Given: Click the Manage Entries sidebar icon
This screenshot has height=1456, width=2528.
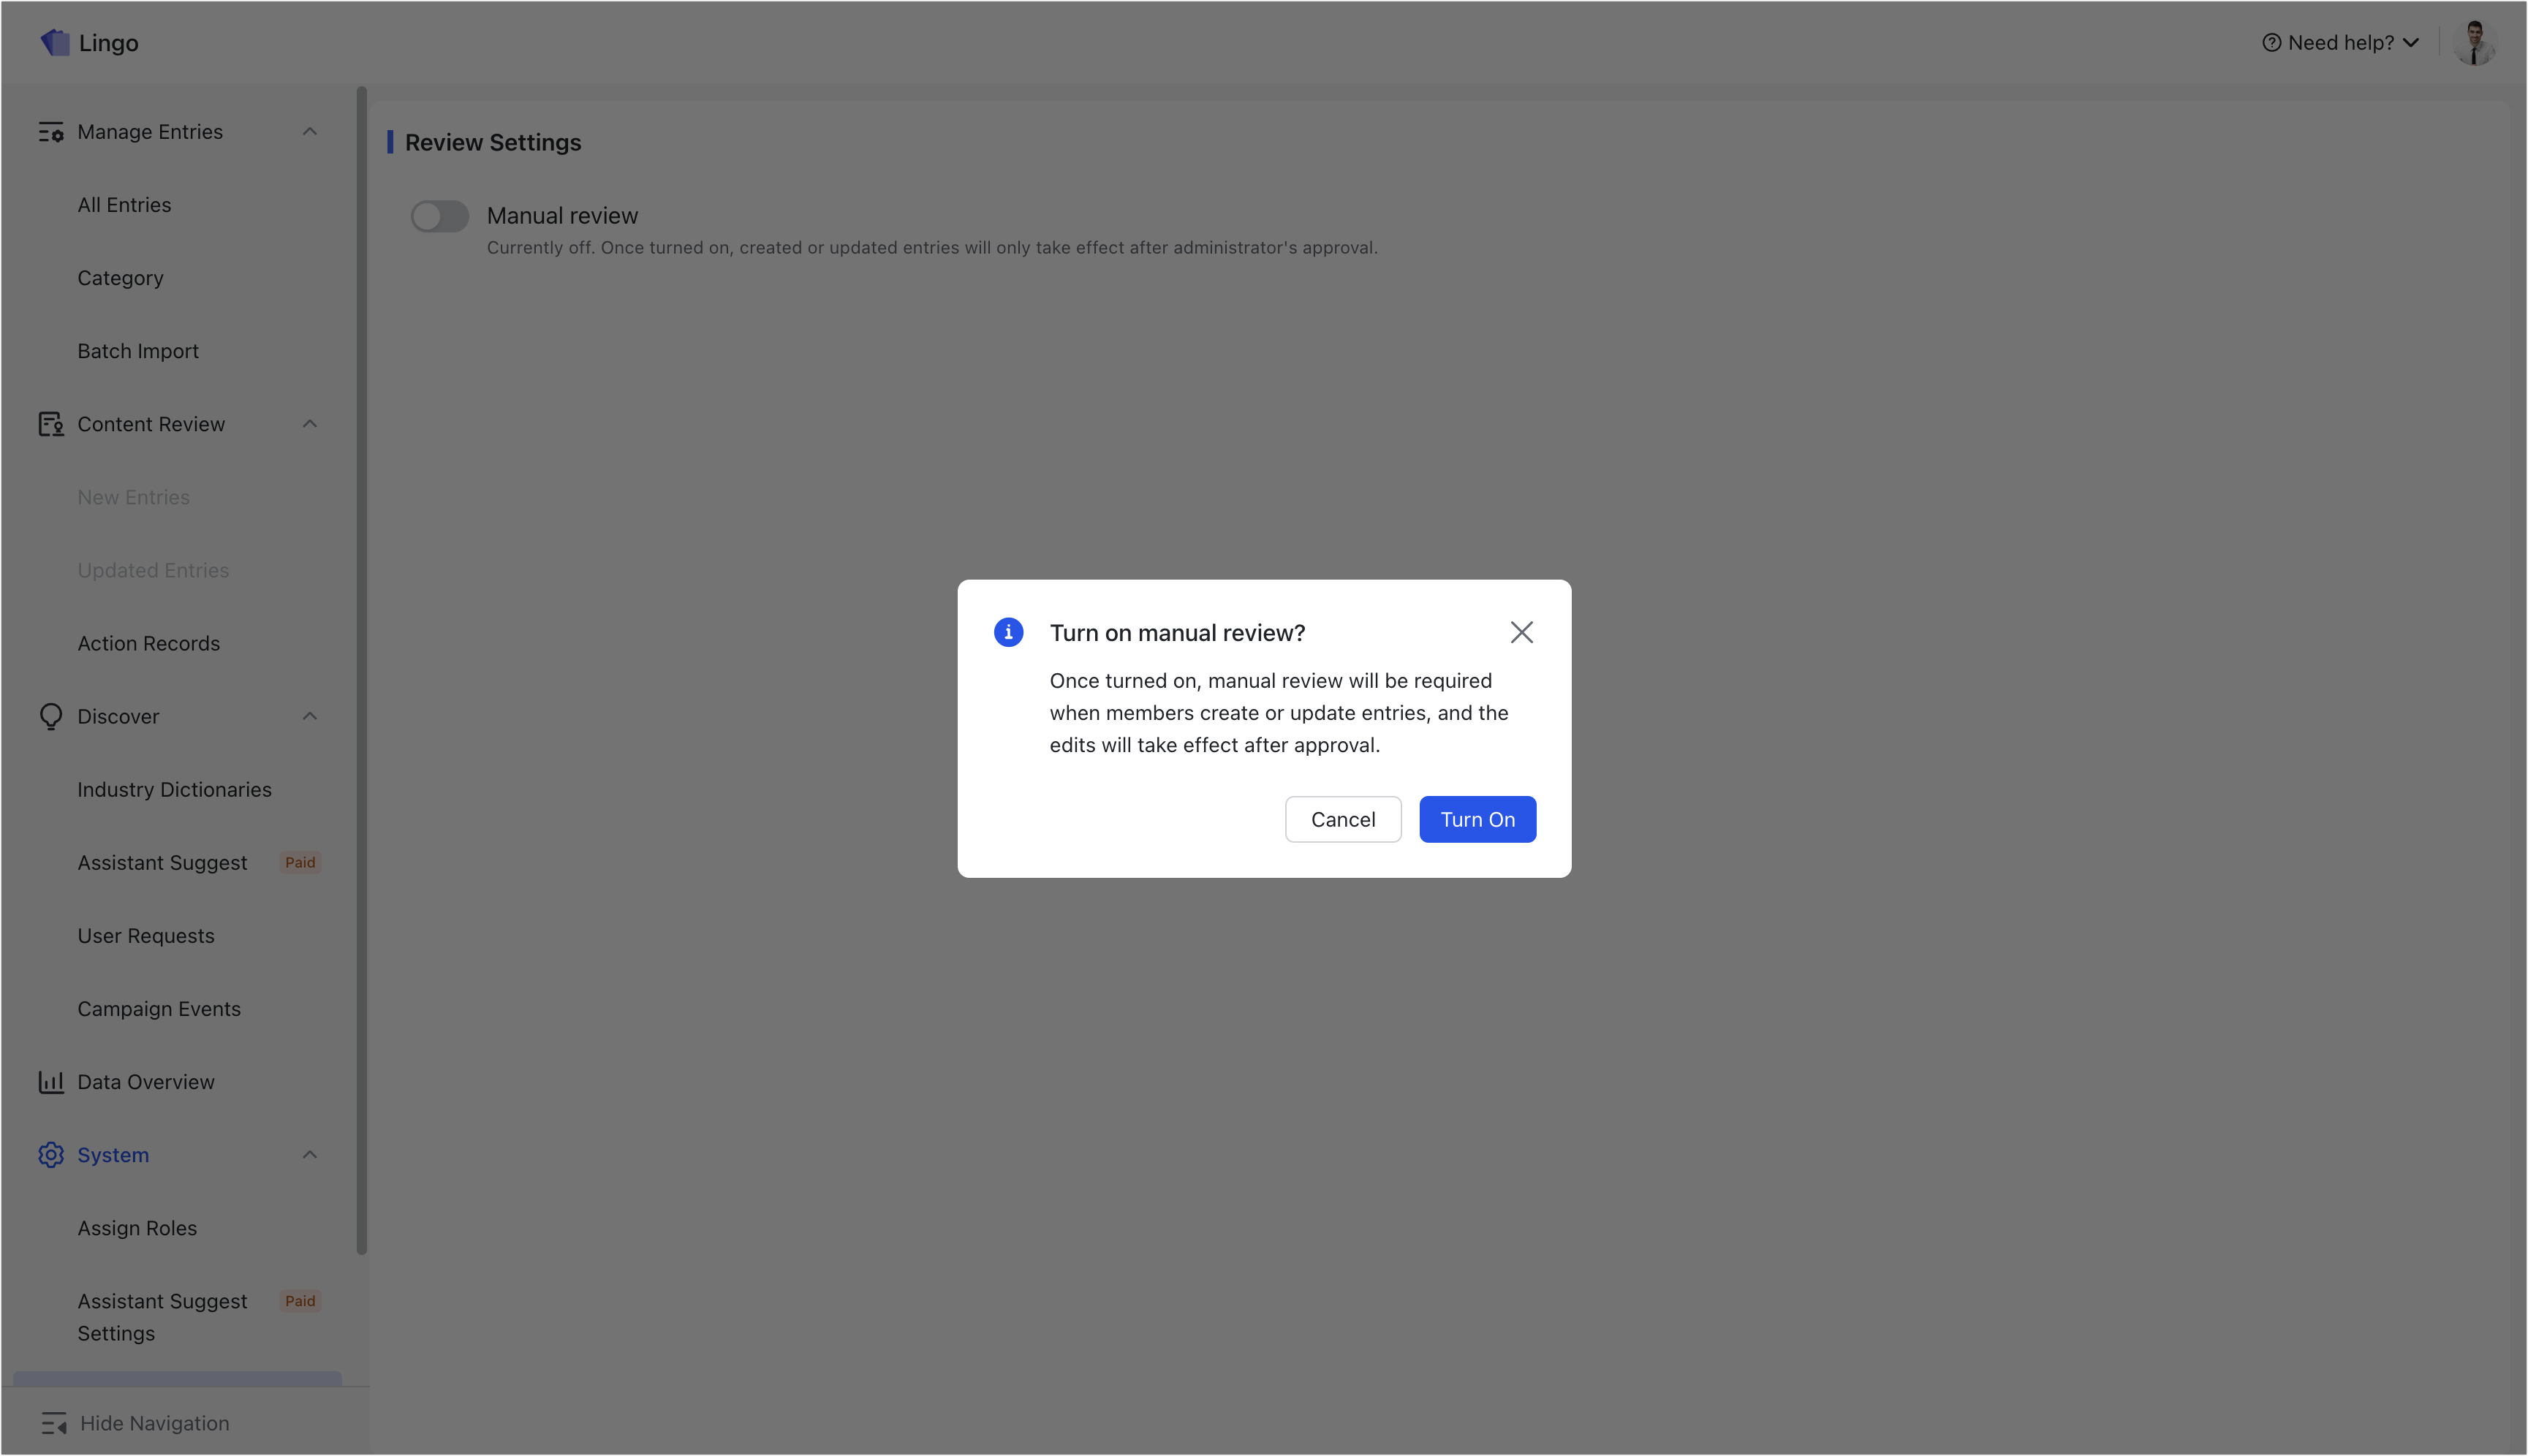Looking at the screenshot, I should pyautogui.click(x=51, y=131).
